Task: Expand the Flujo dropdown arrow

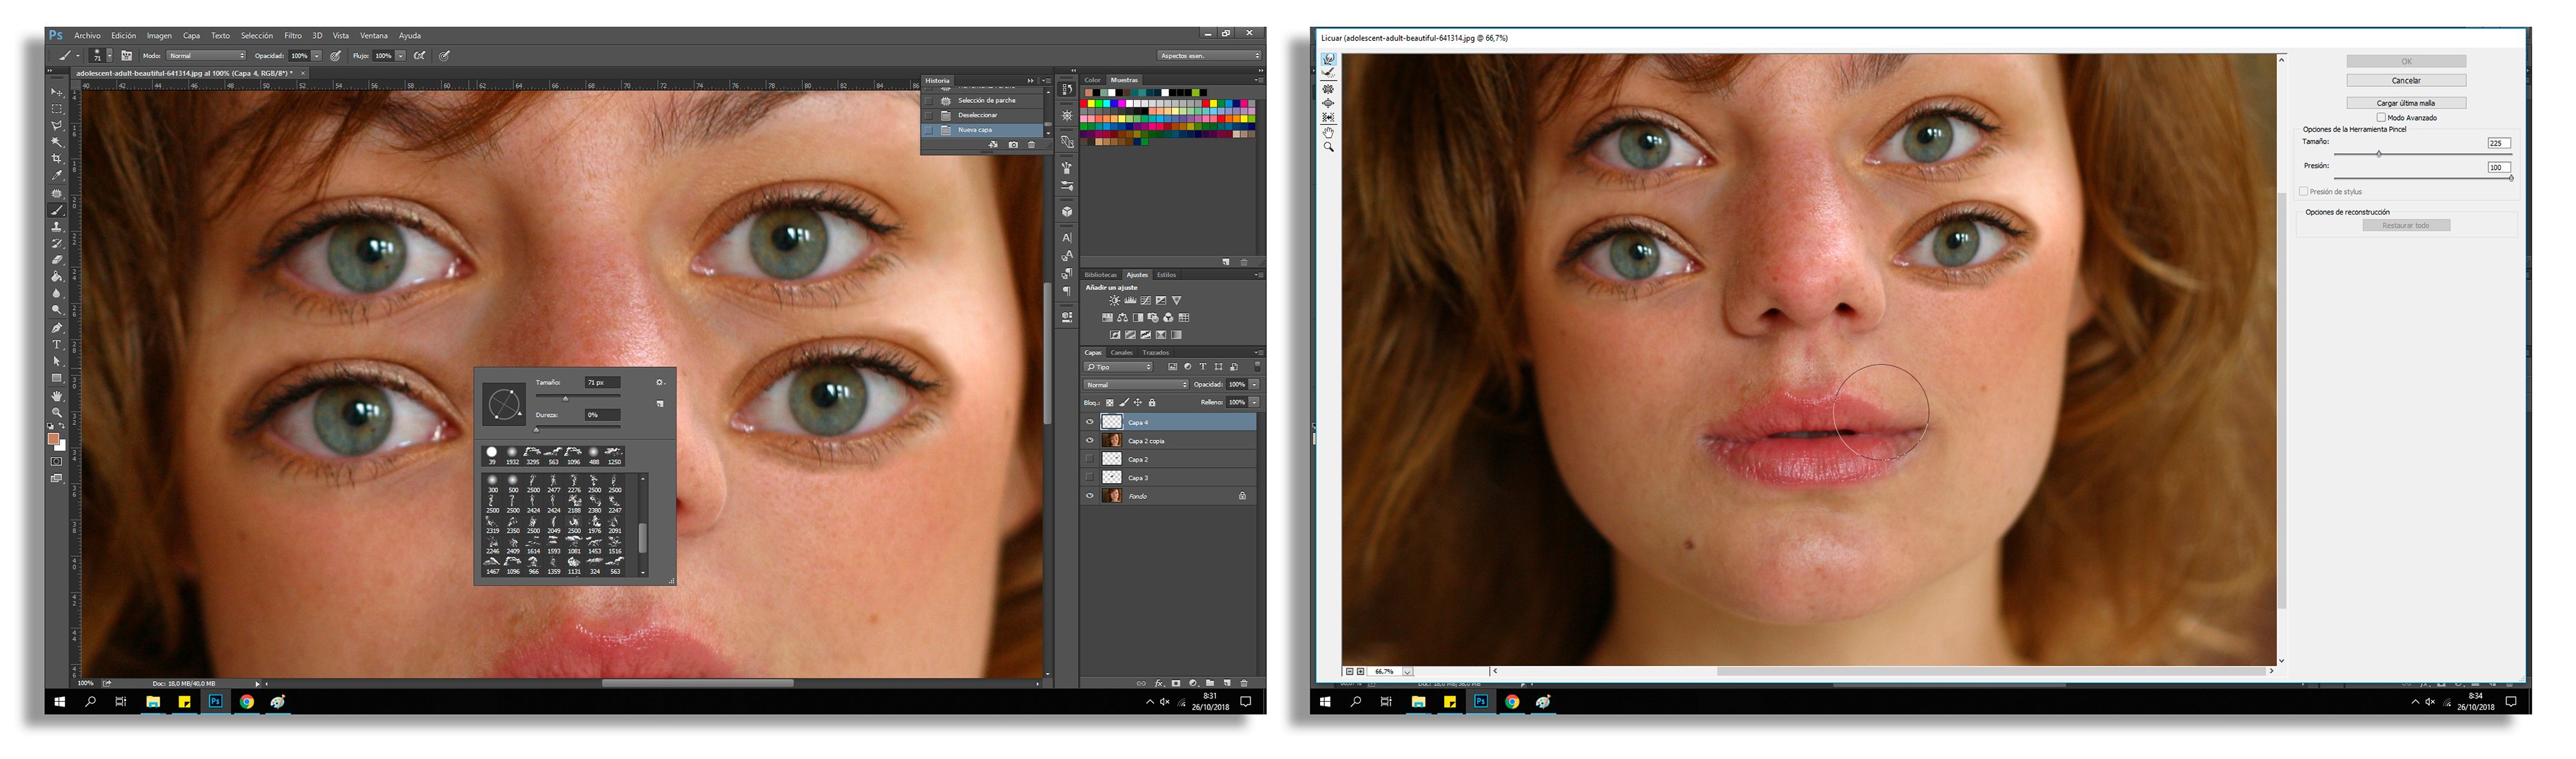Action: (x=401, y=56)
